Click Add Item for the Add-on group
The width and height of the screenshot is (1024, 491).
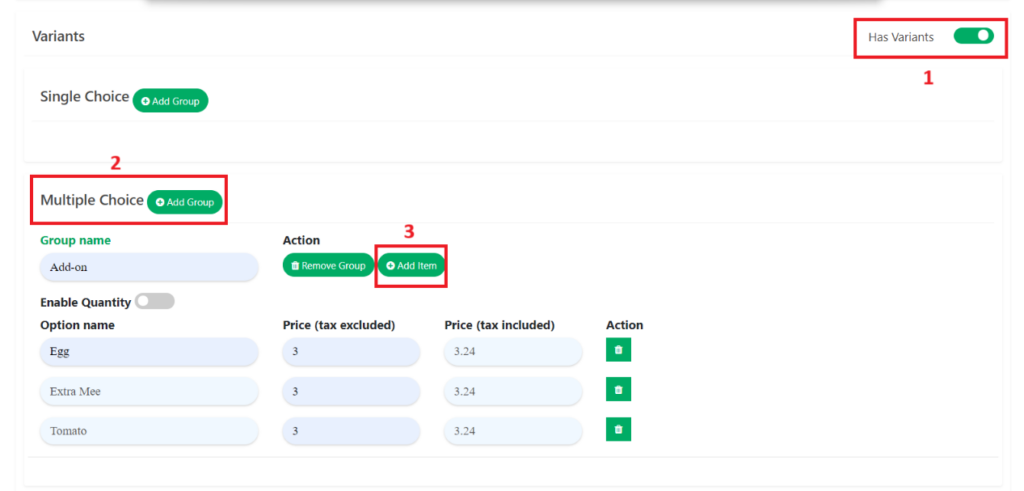click(x=411, y=265)
